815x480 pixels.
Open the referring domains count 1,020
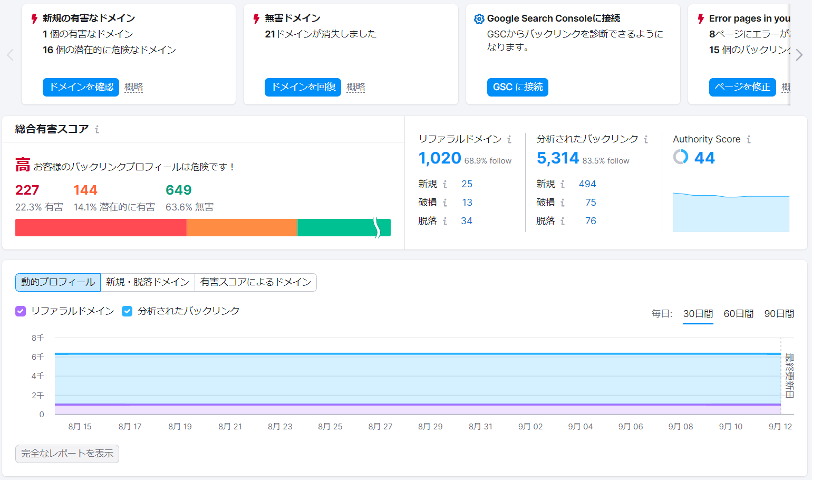[x=439, y=158]
